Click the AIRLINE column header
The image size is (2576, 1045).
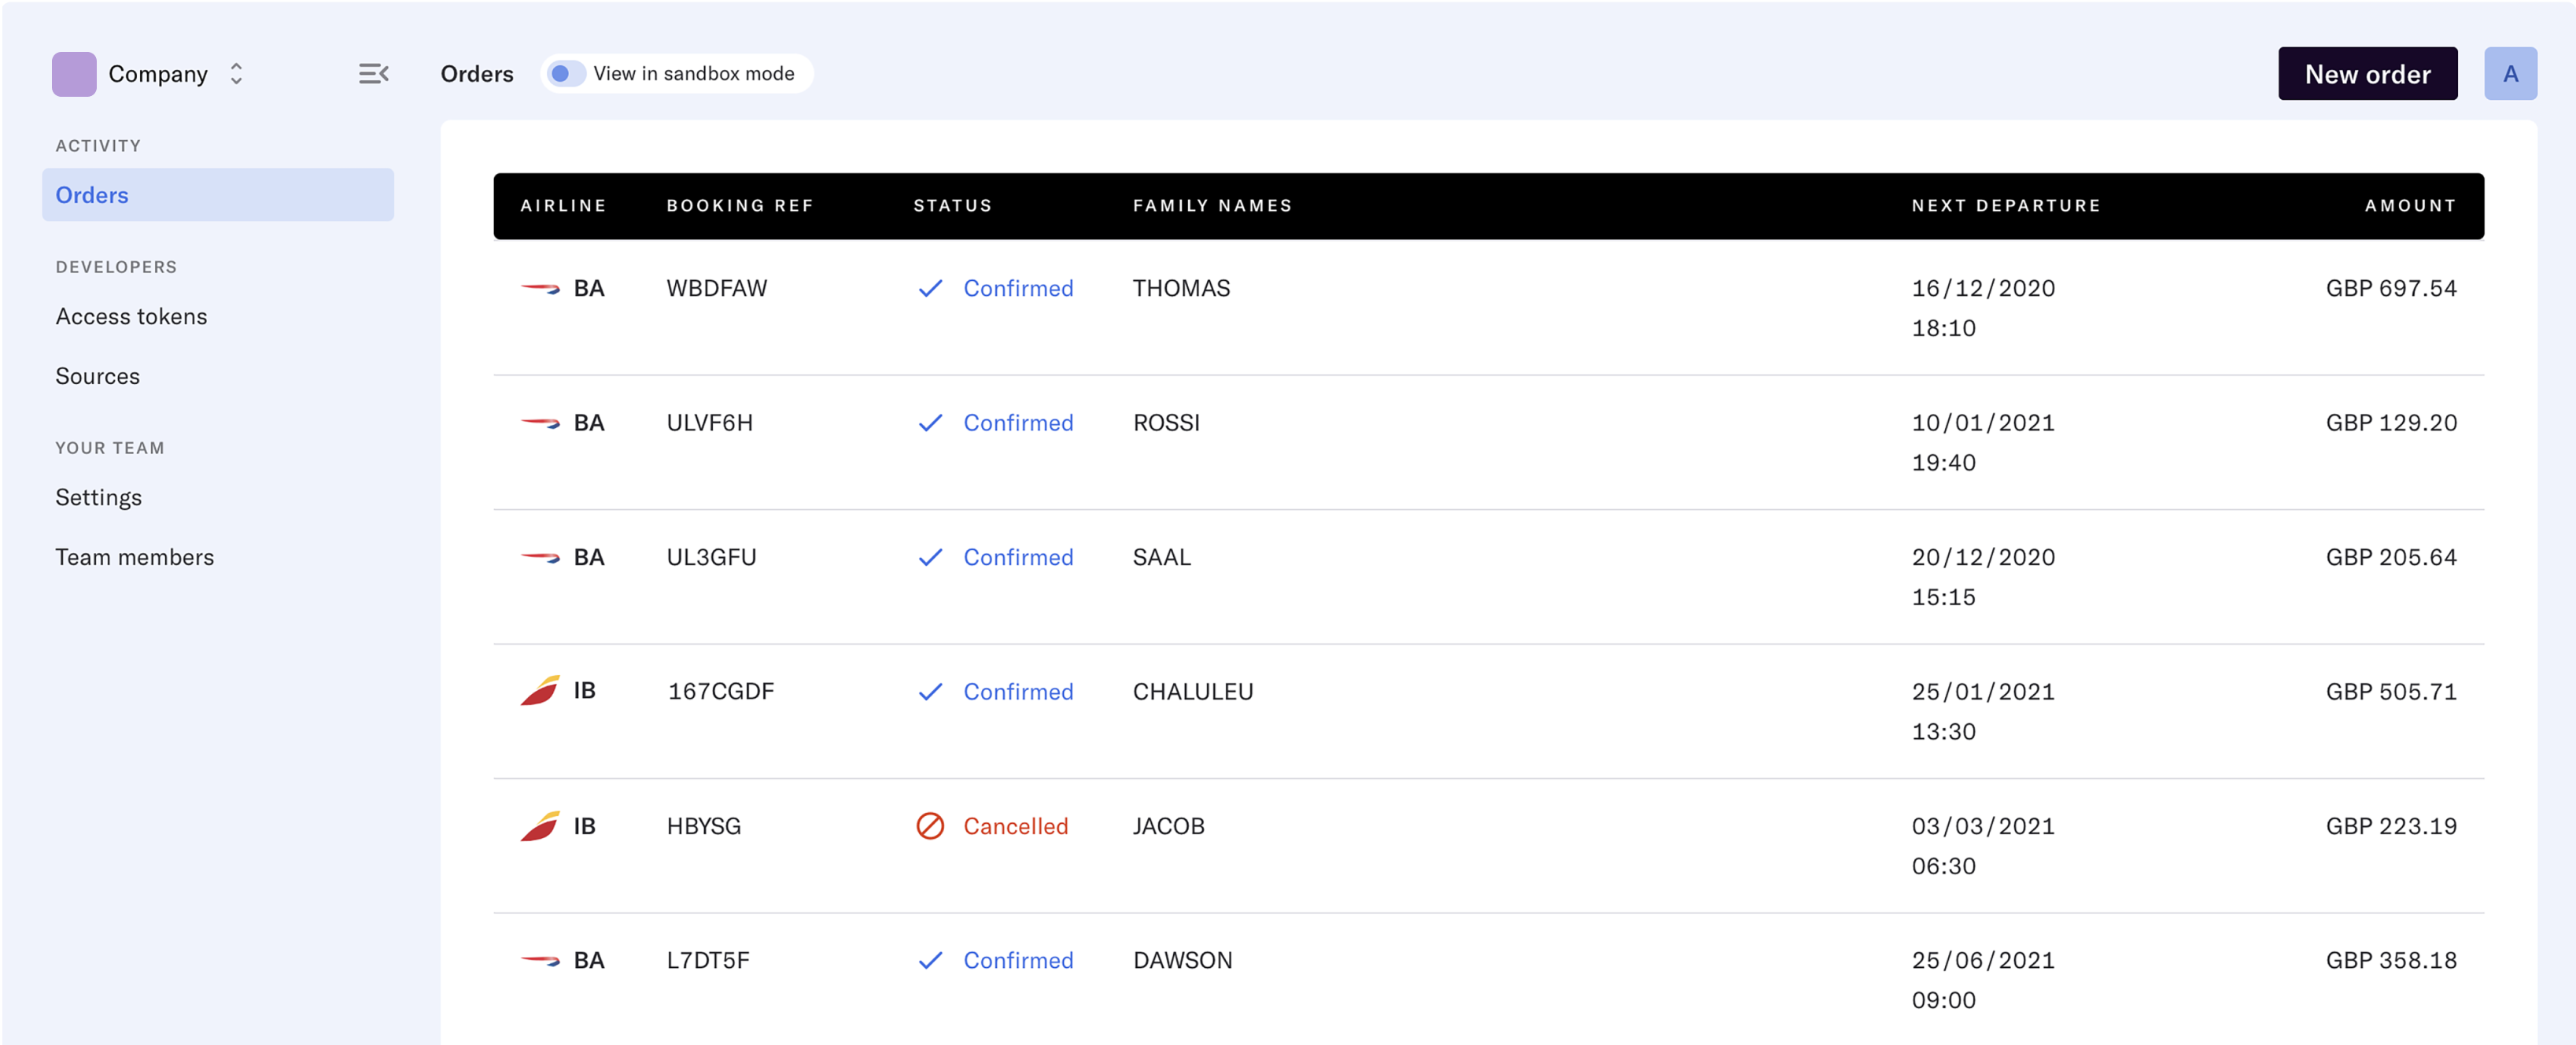click(x=563, y=205)
